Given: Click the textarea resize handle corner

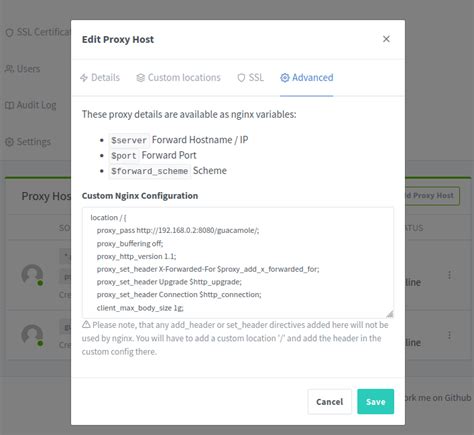Looking at the screenshot, I should (x=389, y=314).
